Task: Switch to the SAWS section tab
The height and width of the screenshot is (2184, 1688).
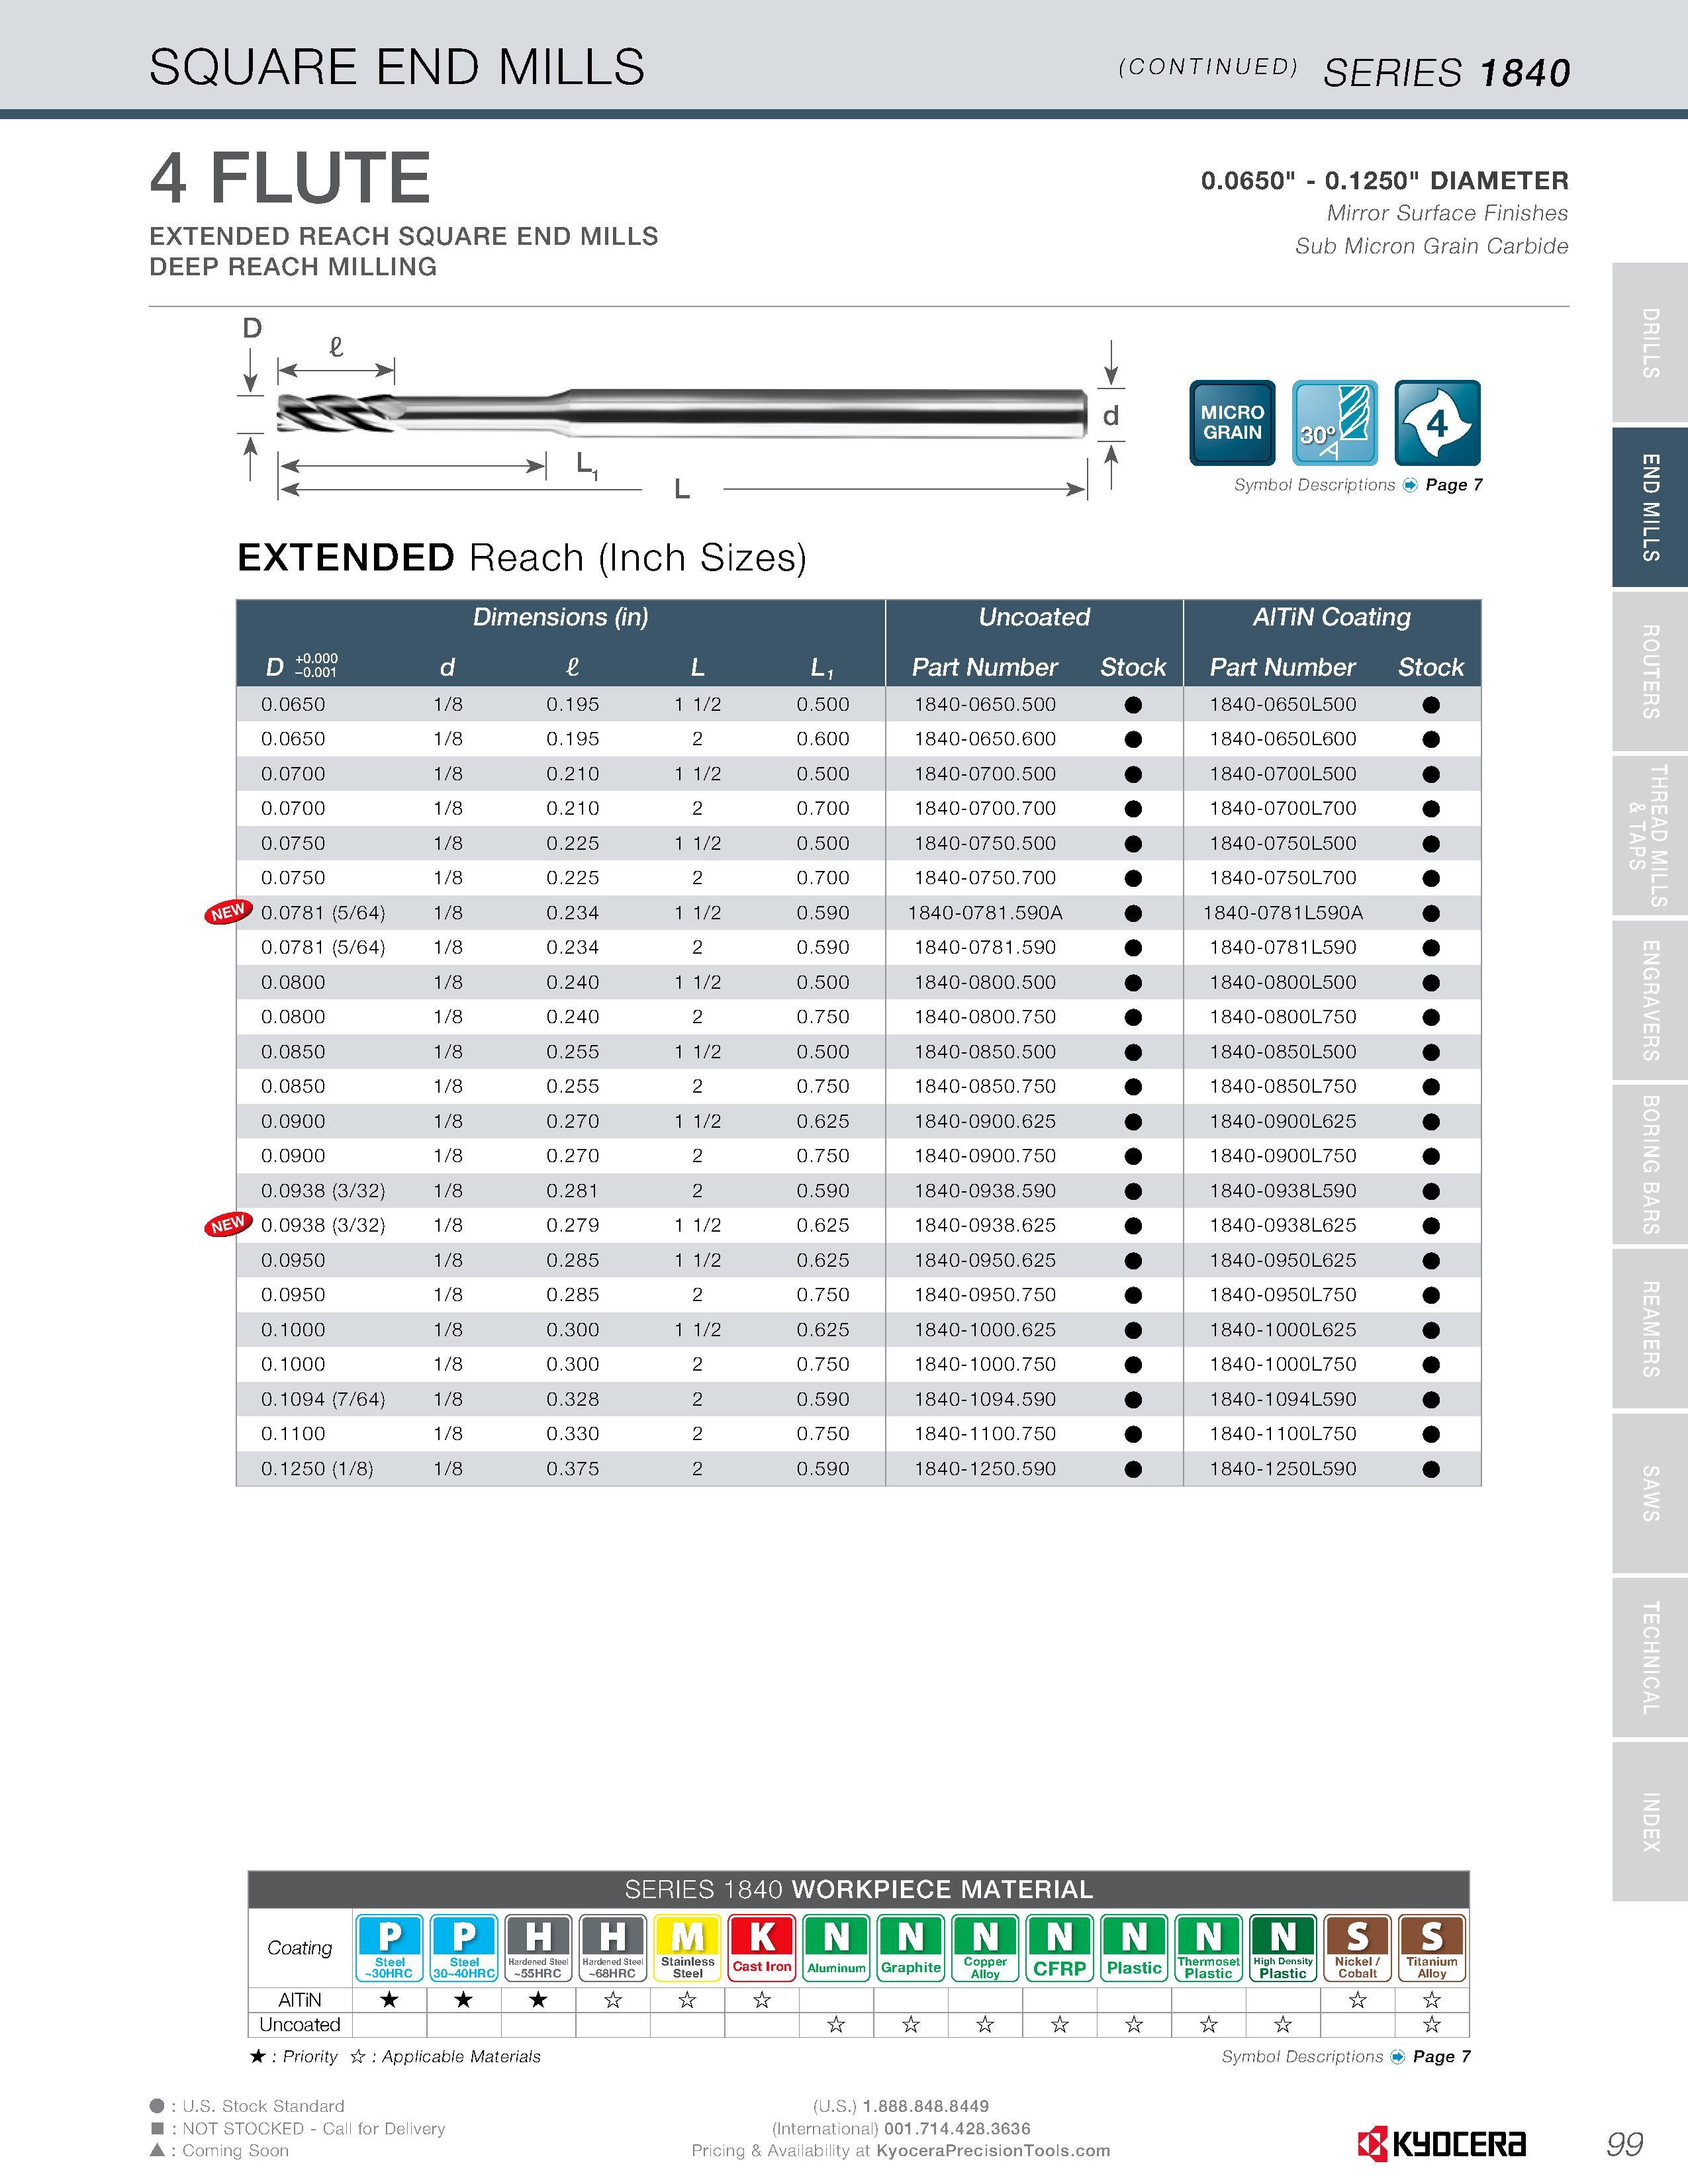Action: (1650, 1492)
